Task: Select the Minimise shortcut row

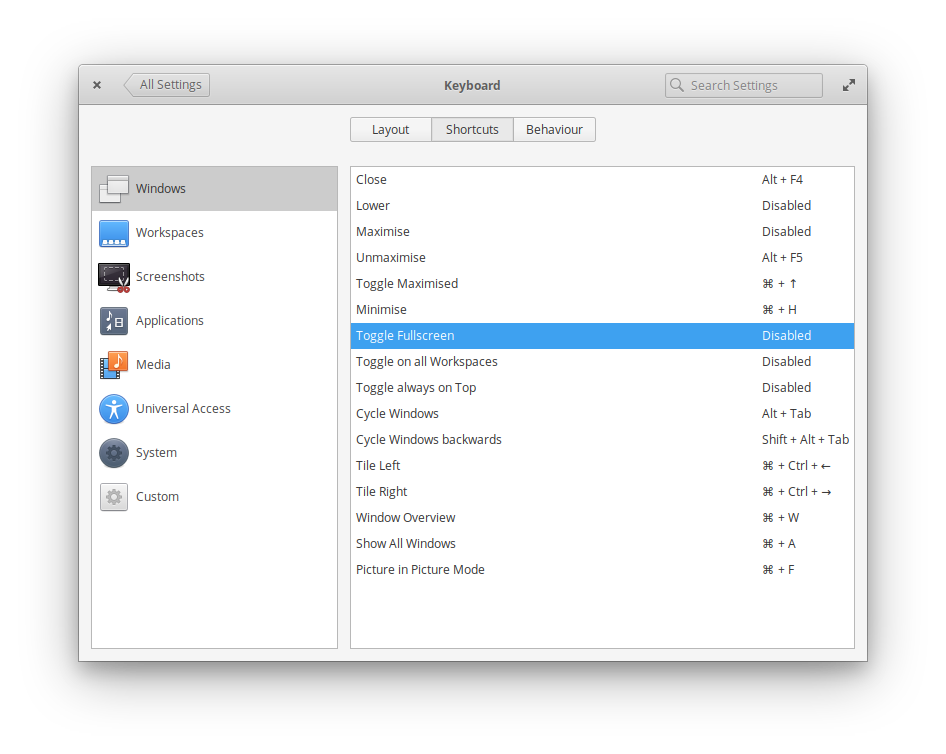Action: click(602, 309)
